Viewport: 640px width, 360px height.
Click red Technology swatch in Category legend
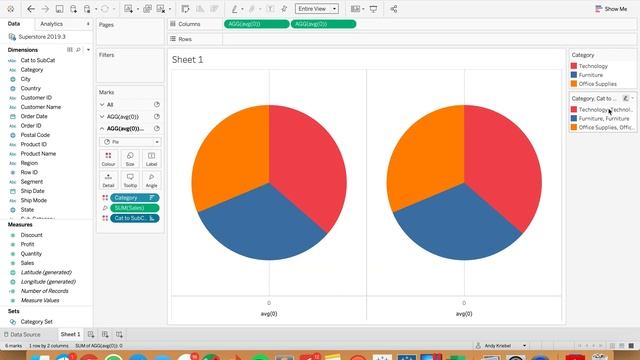click(x=574, y=66)
